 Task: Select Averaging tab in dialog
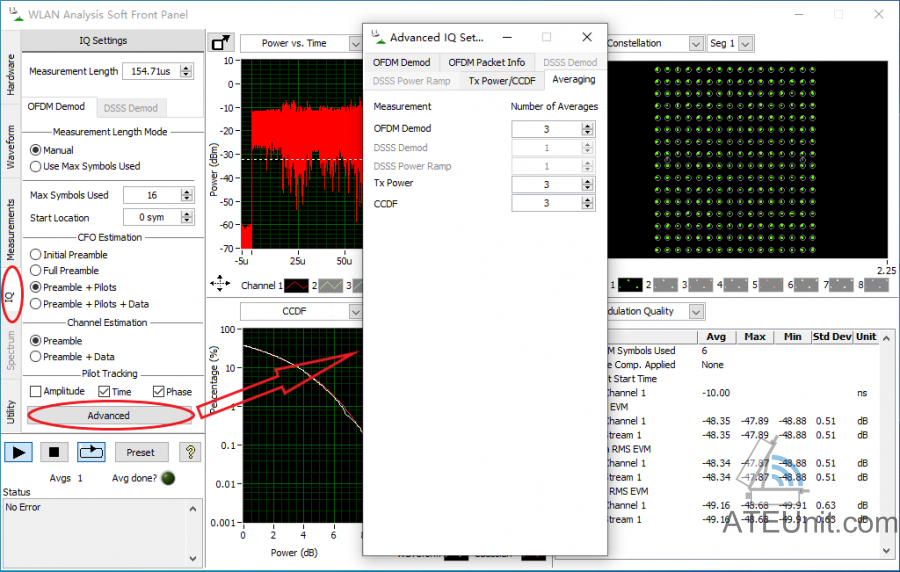573,80
